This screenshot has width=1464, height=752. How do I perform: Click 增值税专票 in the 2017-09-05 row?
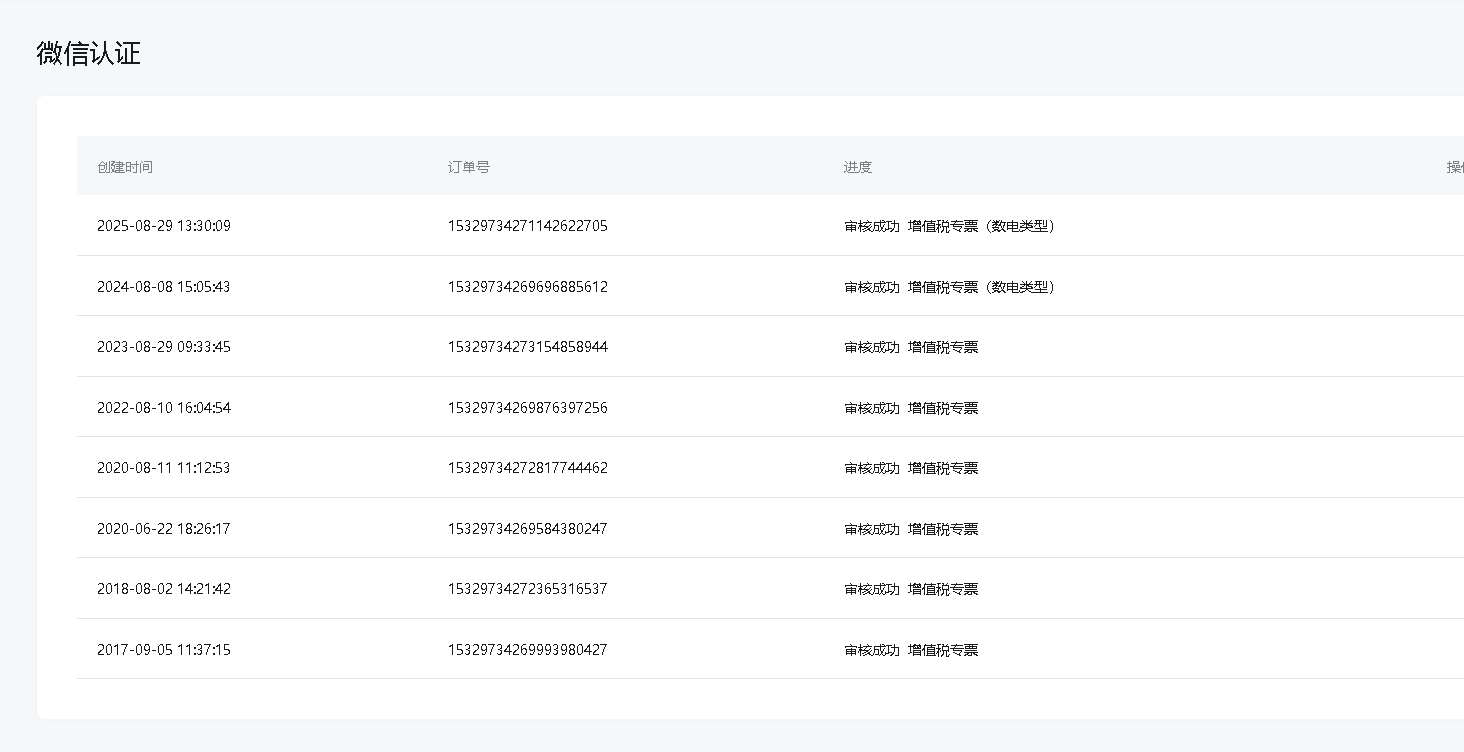tap(943, 650)
